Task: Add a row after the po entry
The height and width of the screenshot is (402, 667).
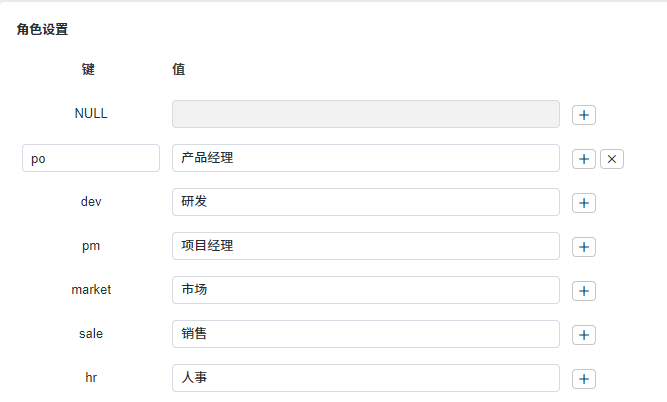Action: pos(584,159)
